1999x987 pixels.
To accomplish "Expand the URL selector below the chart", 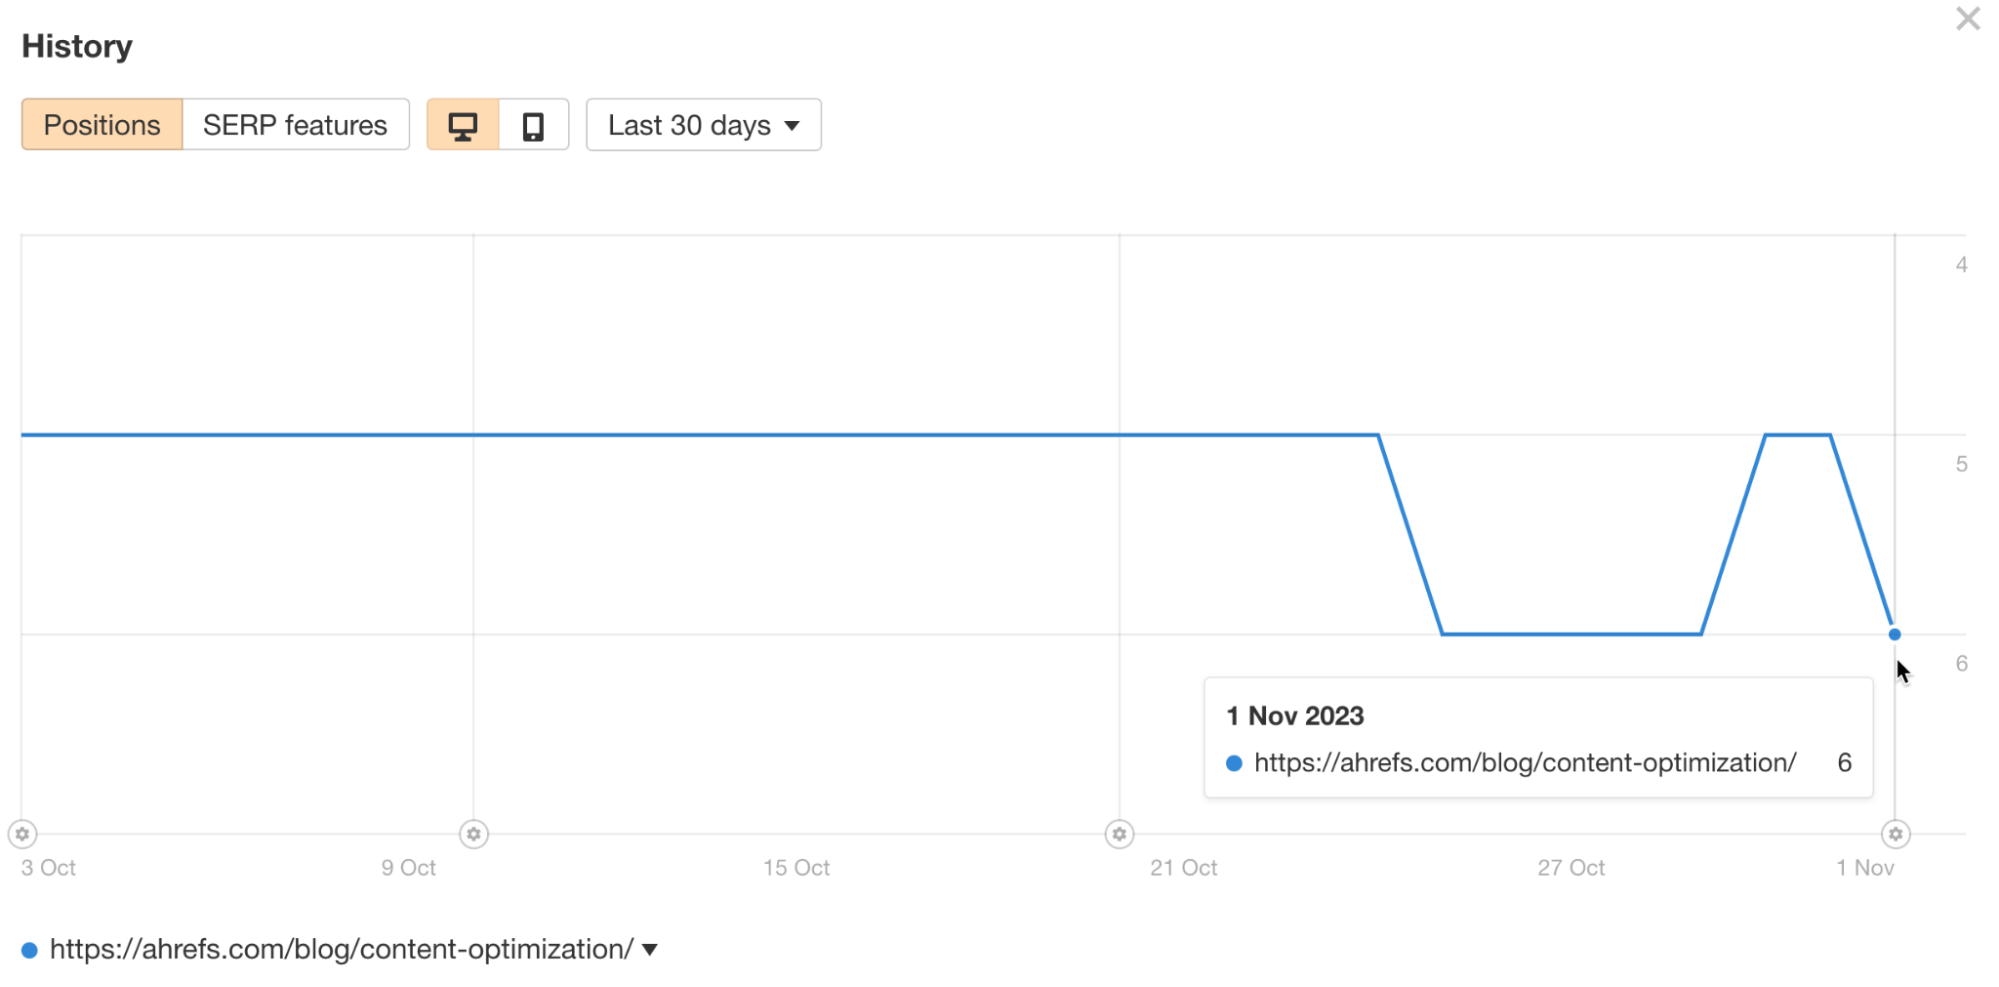I will 650,948.
